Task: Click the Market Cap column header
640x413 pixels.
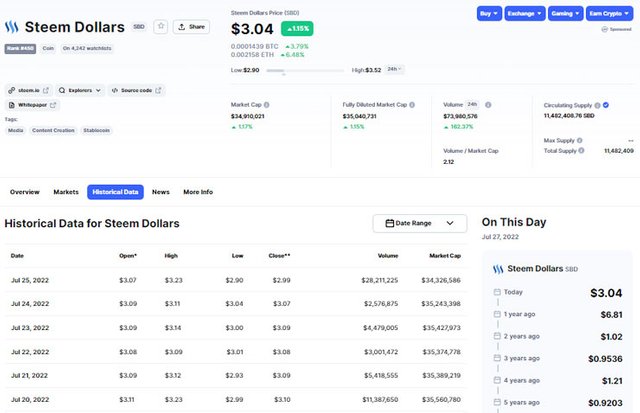Action: tap(445, 256)
